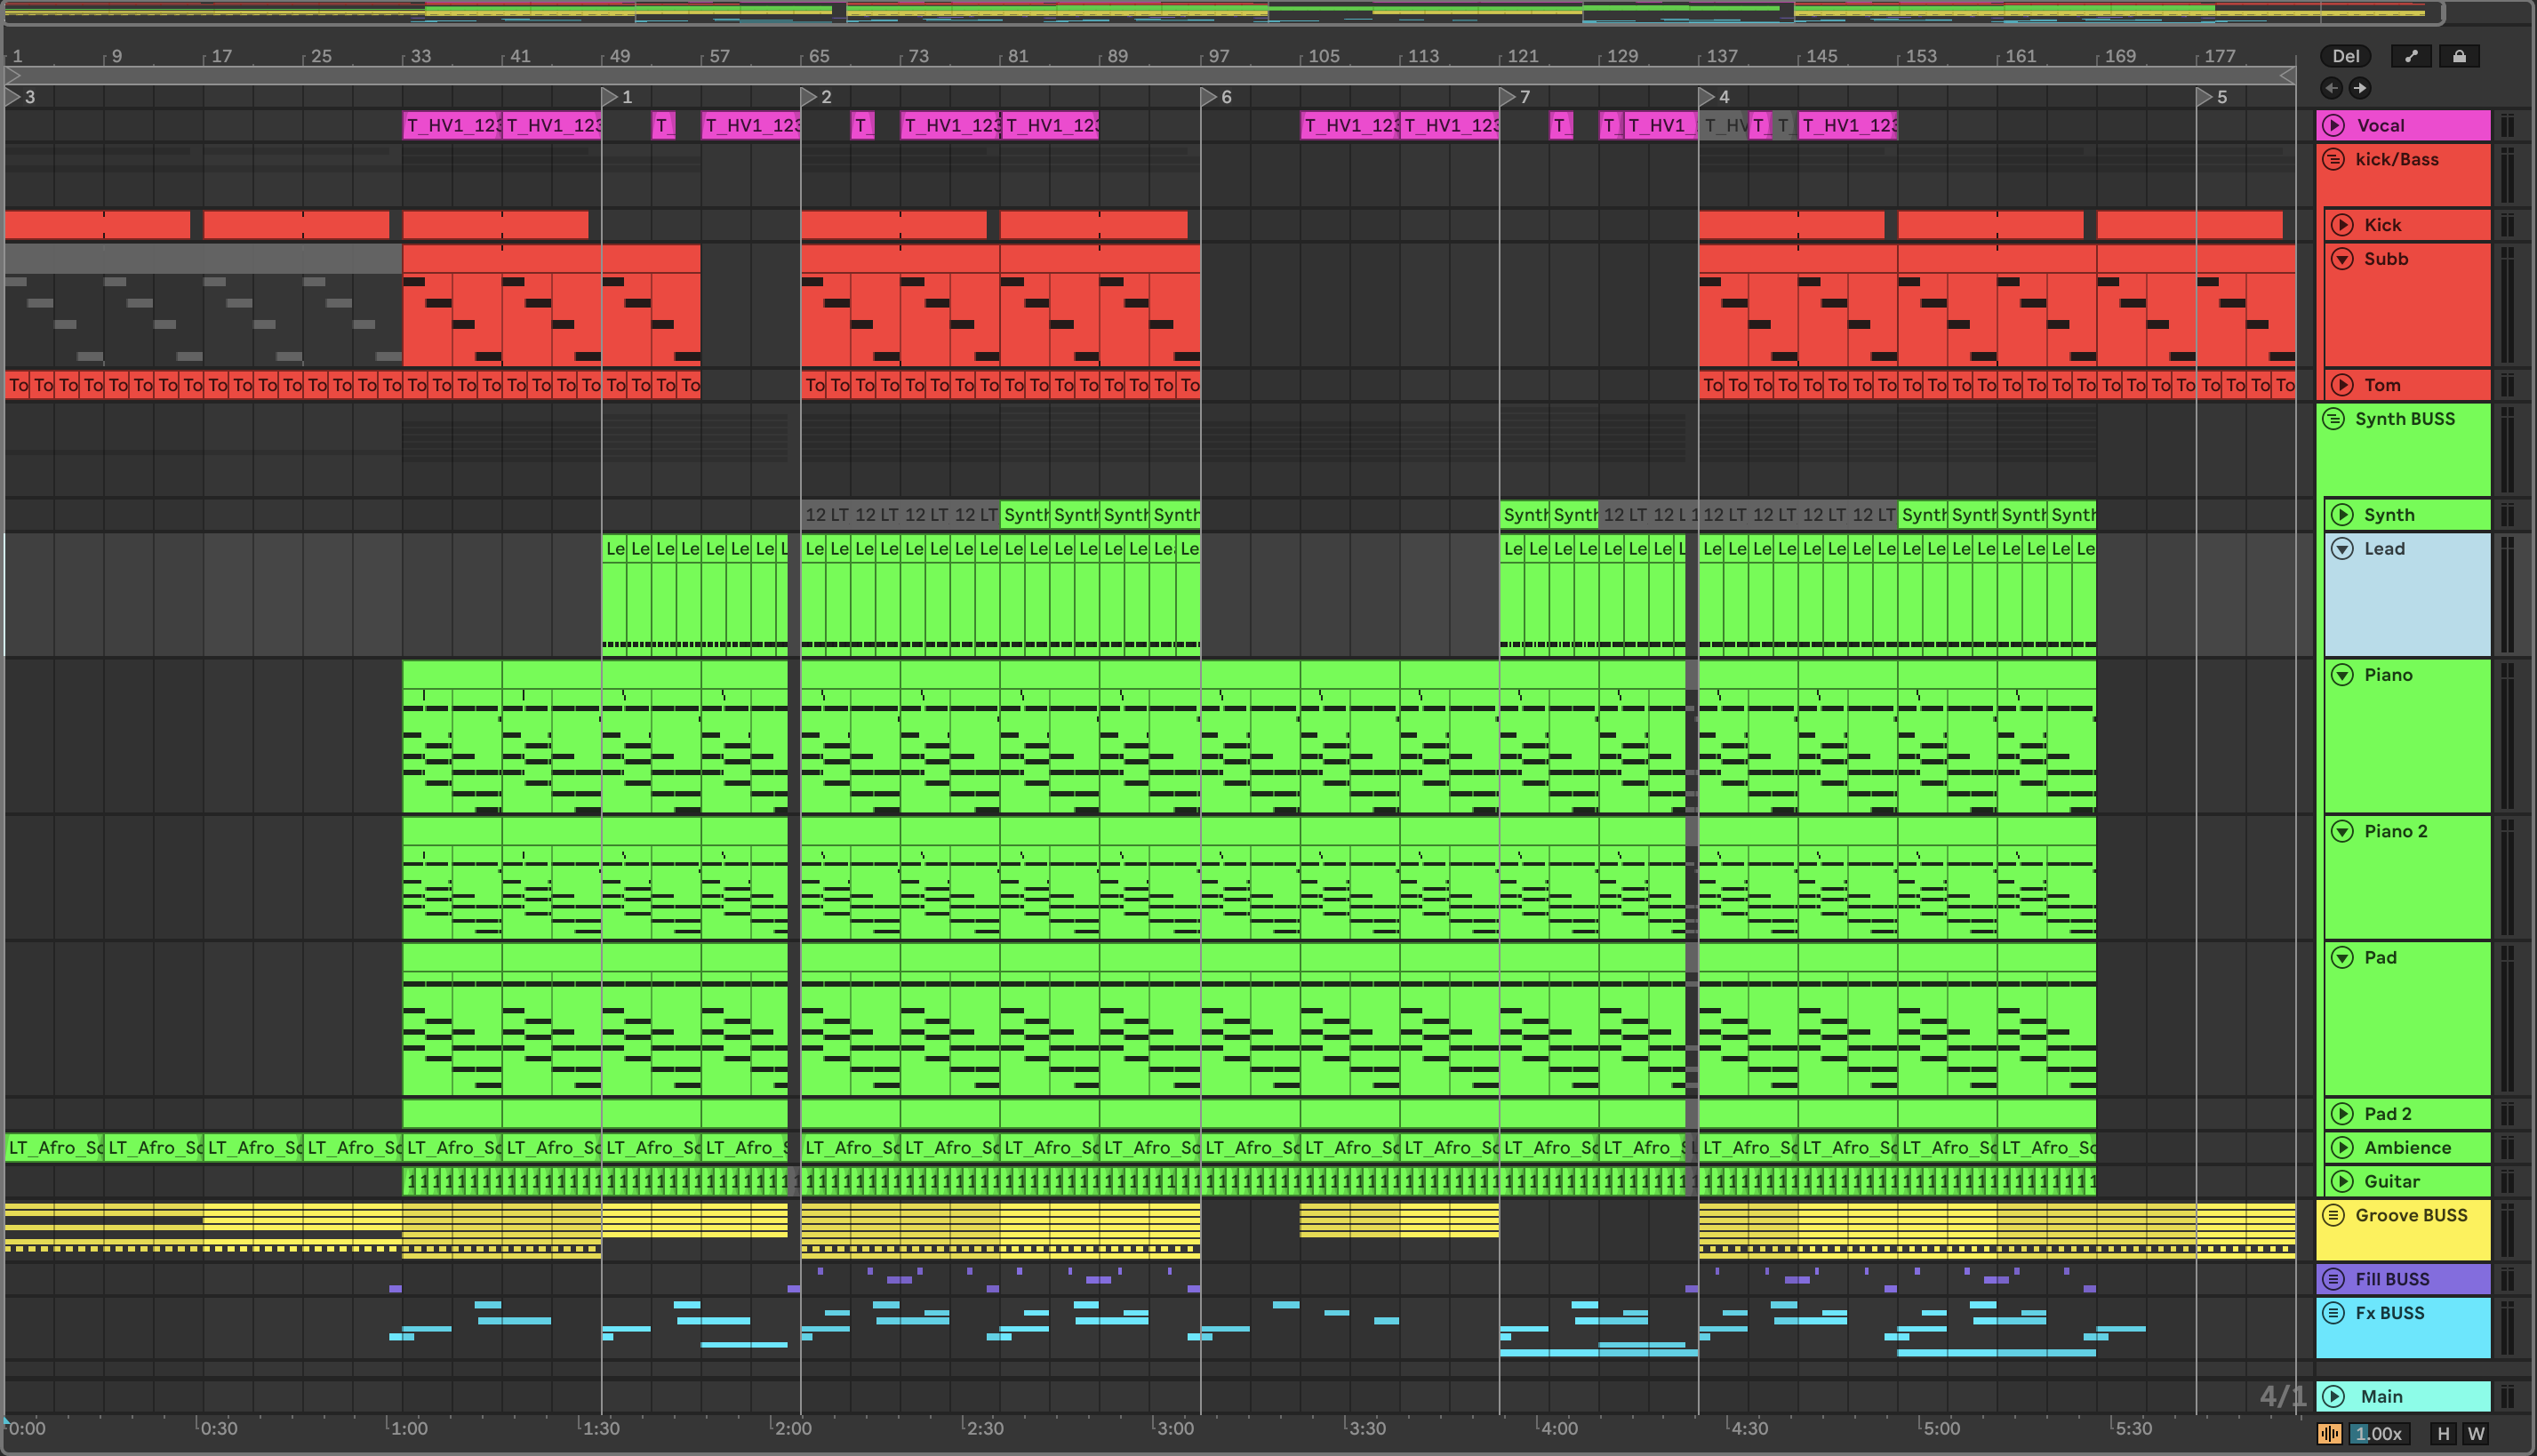Jump to previous locator arrow
Screen dimensions: 2537x1456
click(2331, 88)
